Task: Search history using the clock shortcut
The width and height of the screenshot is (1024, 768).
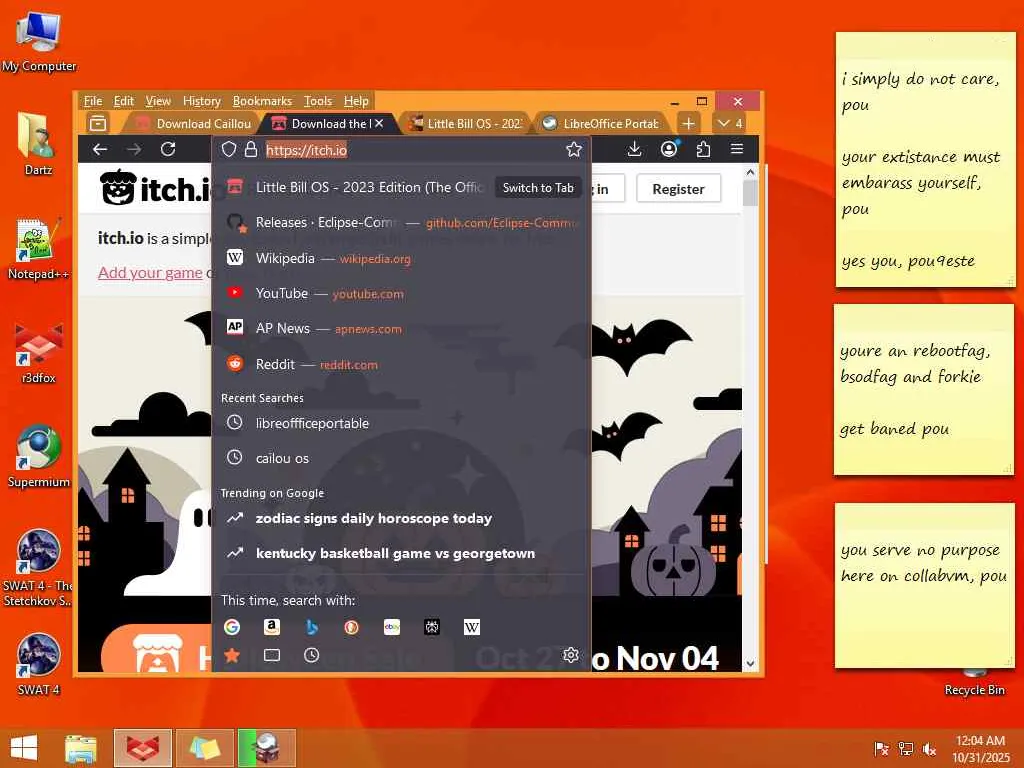Action: 312,655
